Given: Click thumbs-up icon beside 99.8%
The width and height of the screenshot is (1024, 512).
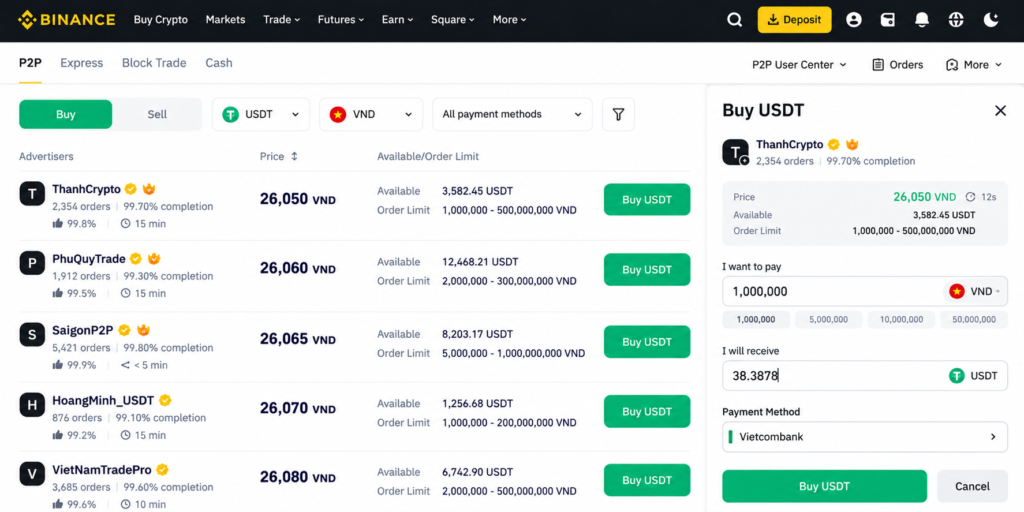Looking at the screenshot, I should (57, 223).
